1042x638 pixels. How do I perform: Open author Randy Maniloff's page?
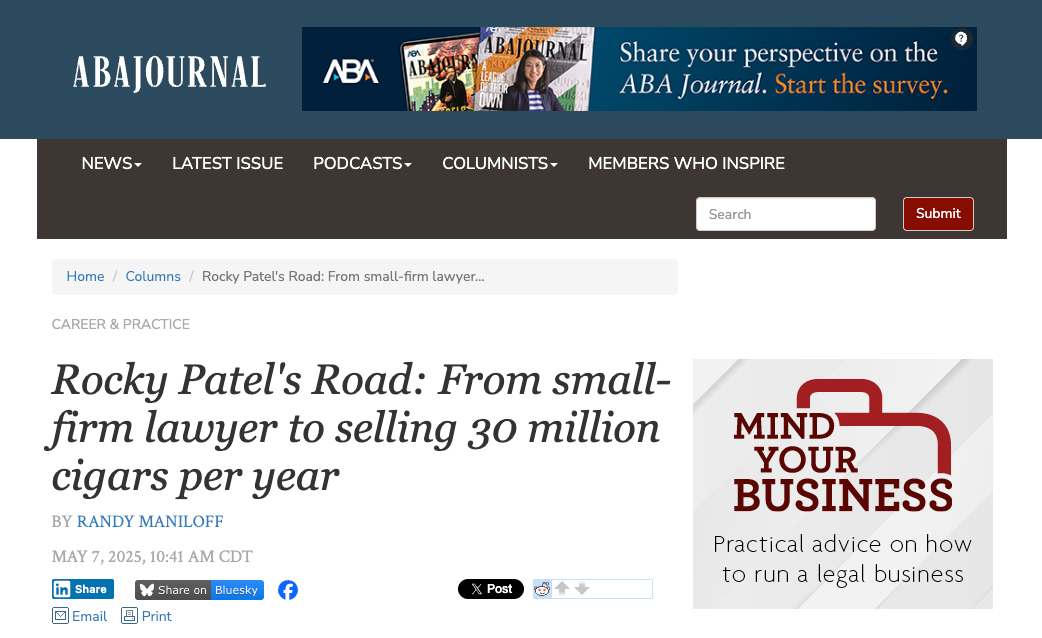click(150, 521)
